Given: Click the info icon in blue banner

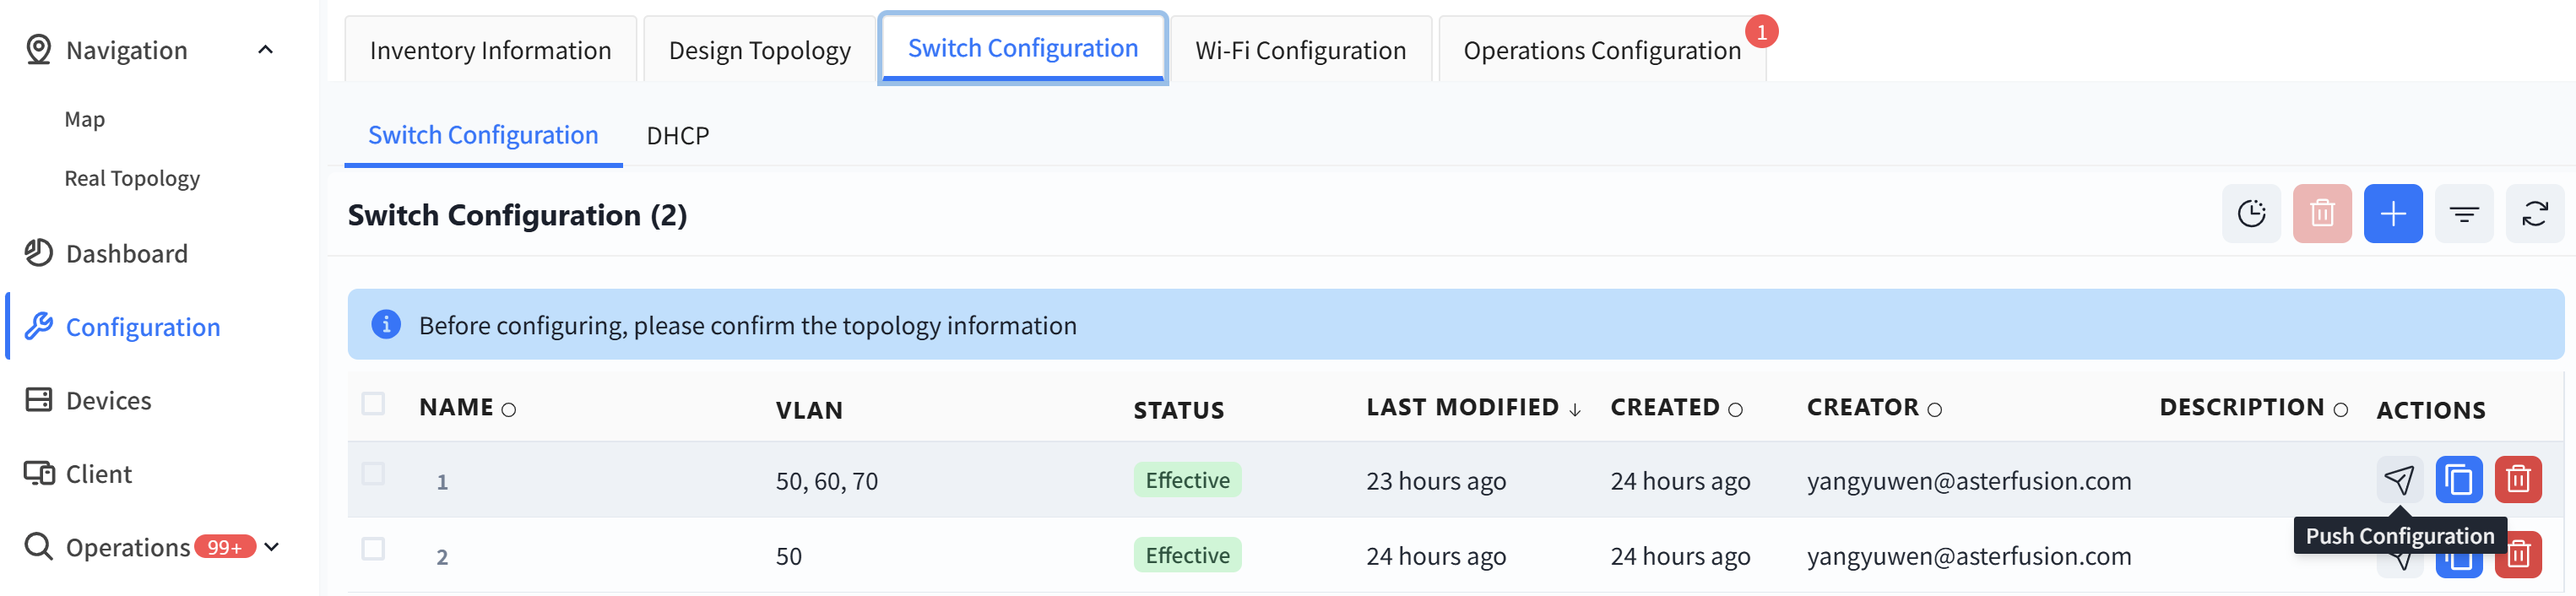Looking at the screenshot, I should 386,324.
